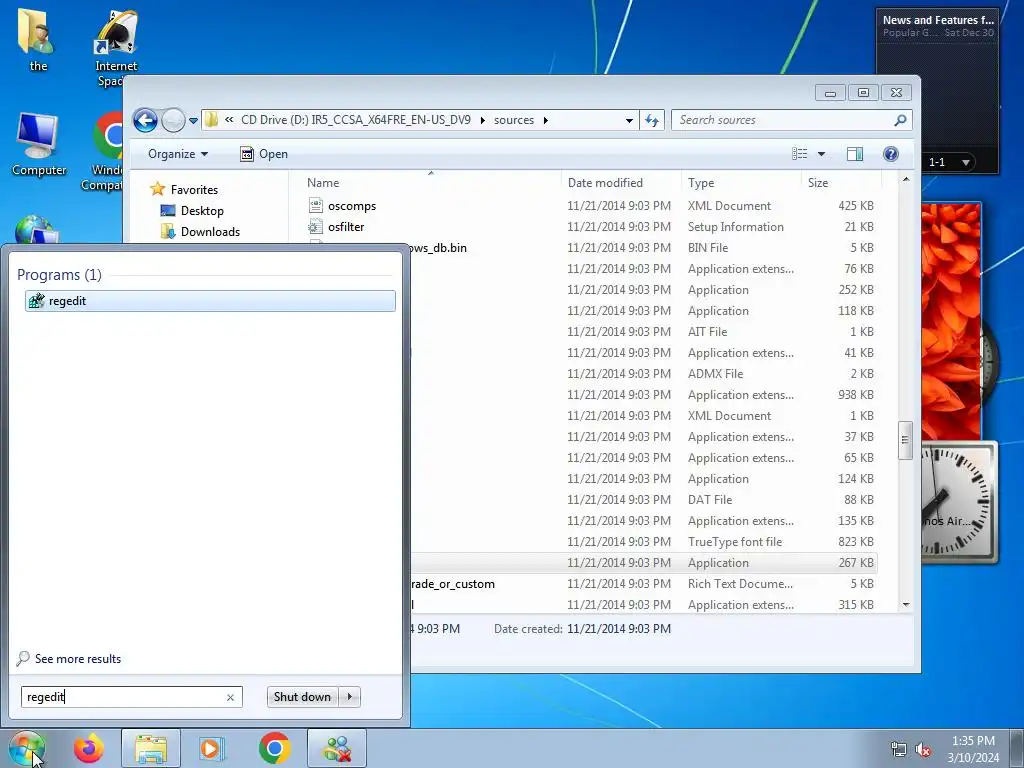This screenshot has height=768, width=1024.
Task: Click the sources breadcrumb segment
Action: coord(513,120)
